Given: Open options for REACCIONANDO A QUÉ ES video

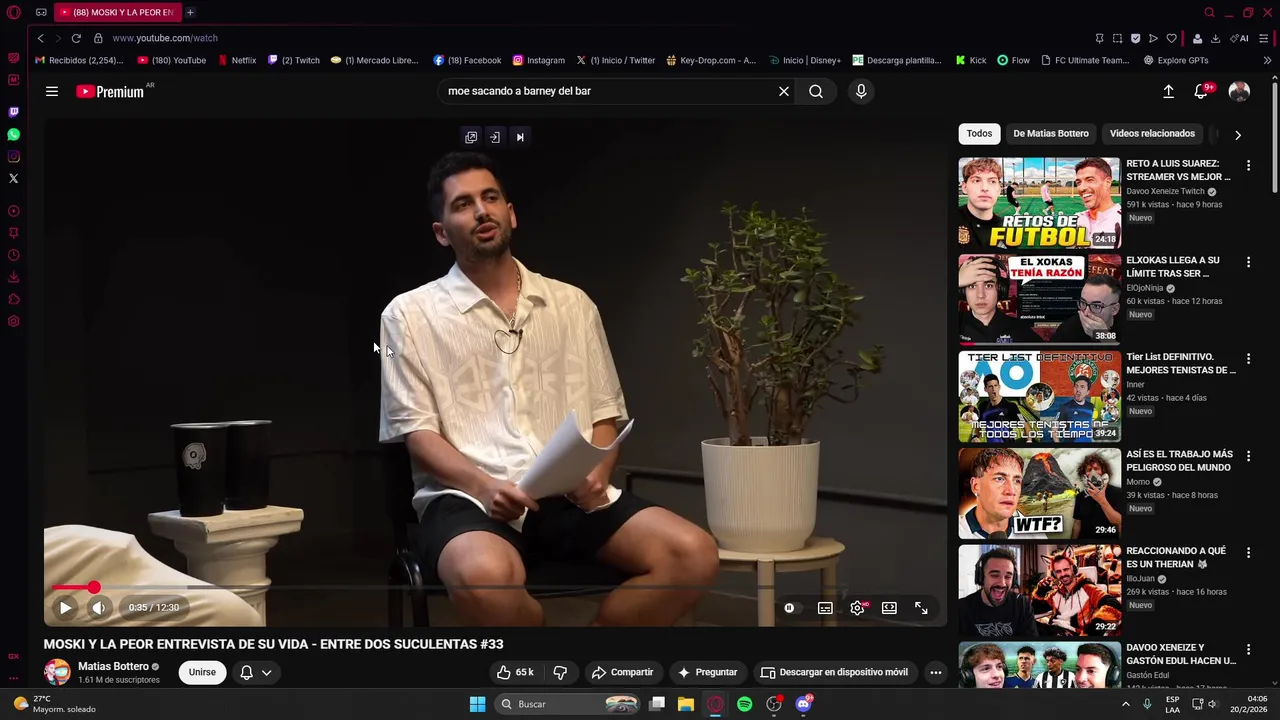Looking at the screenshot, I should (x=1248, y=553).
